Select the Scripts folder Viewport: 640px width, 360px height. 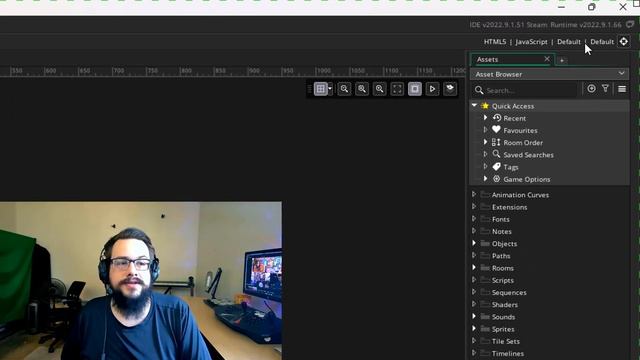tap(502, 280)
